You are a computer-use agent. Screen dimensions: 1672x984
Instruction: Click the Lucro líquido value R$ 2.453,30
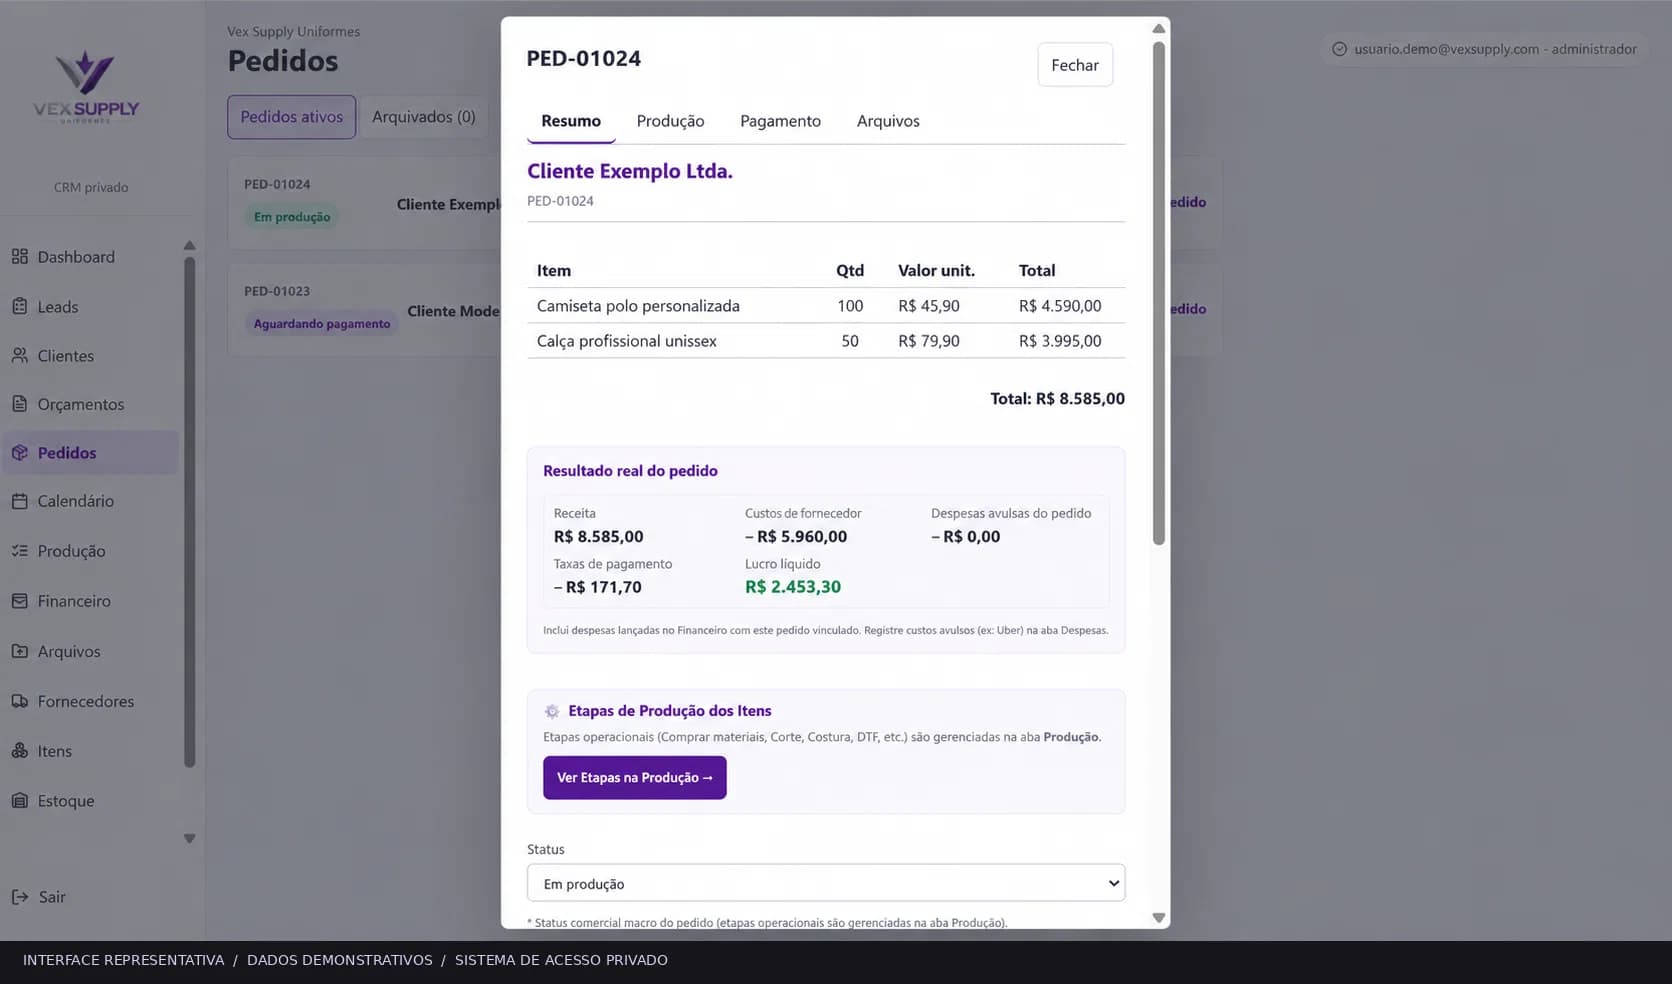(793, 587)
